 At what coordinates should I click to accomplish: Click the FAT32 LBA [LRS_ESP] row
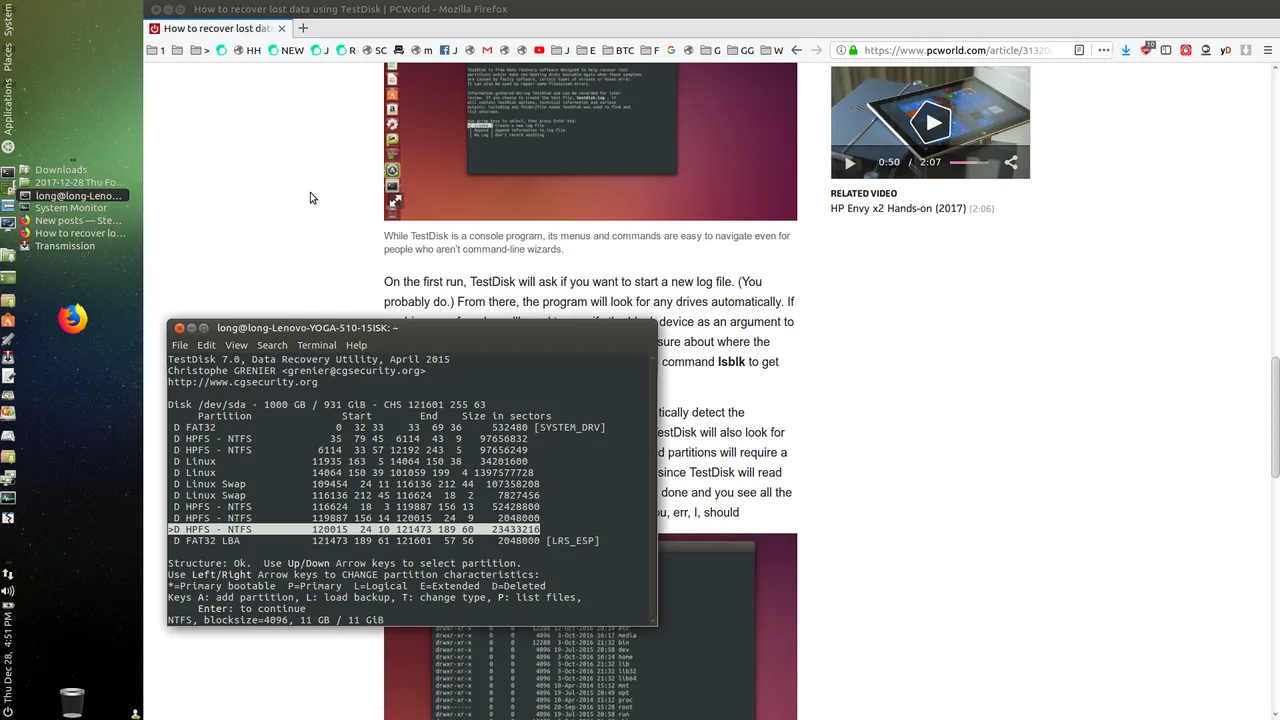point(385,541)
